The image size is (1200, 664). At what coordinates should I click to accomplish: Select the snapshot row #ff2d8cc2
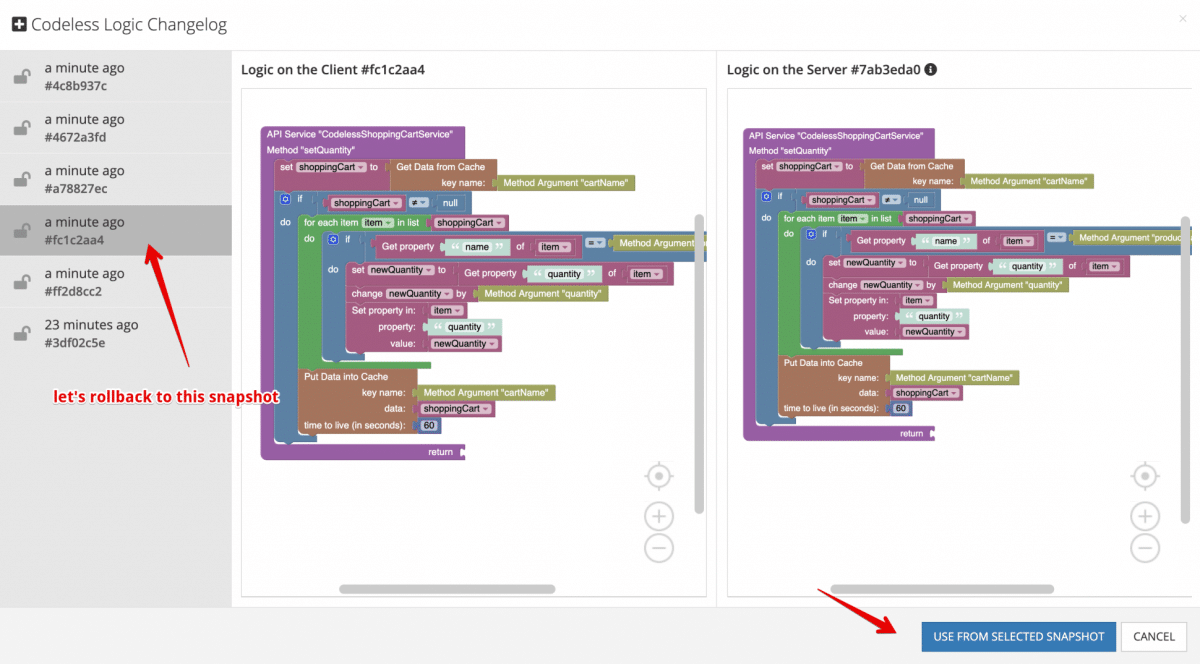[x=116, y=283]
